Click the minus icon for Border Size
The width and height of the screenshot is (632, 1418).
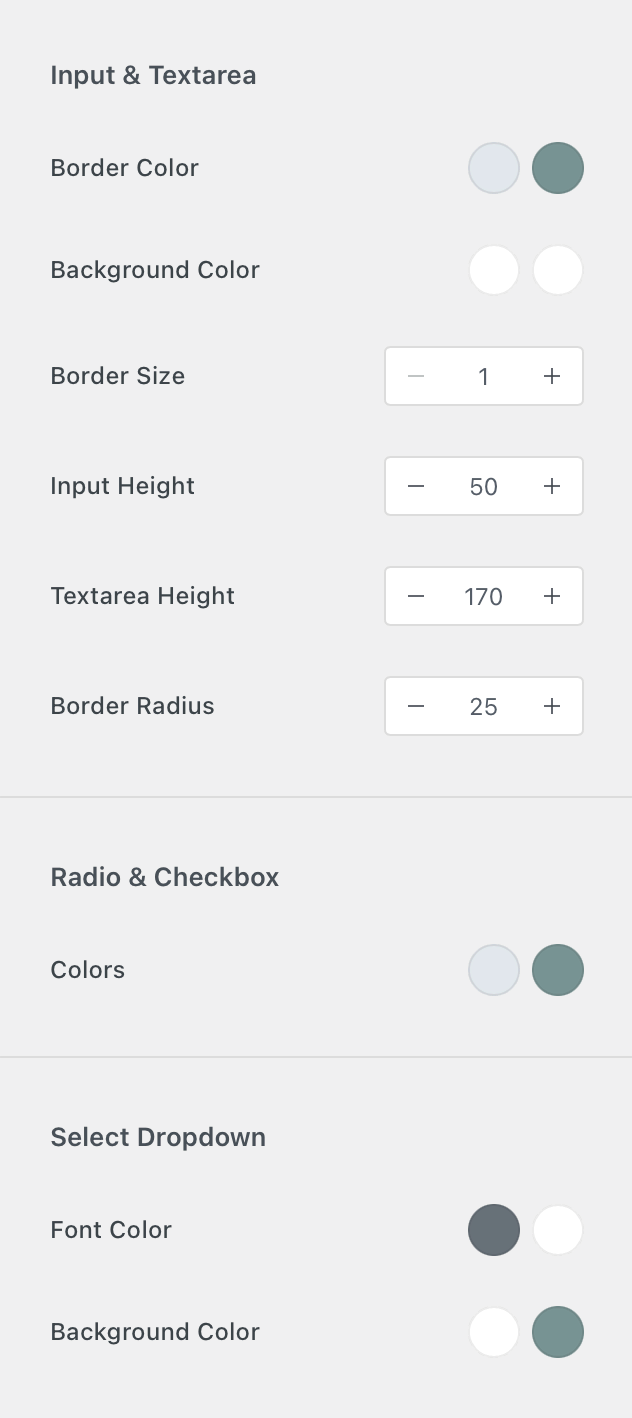click(416, 376)
